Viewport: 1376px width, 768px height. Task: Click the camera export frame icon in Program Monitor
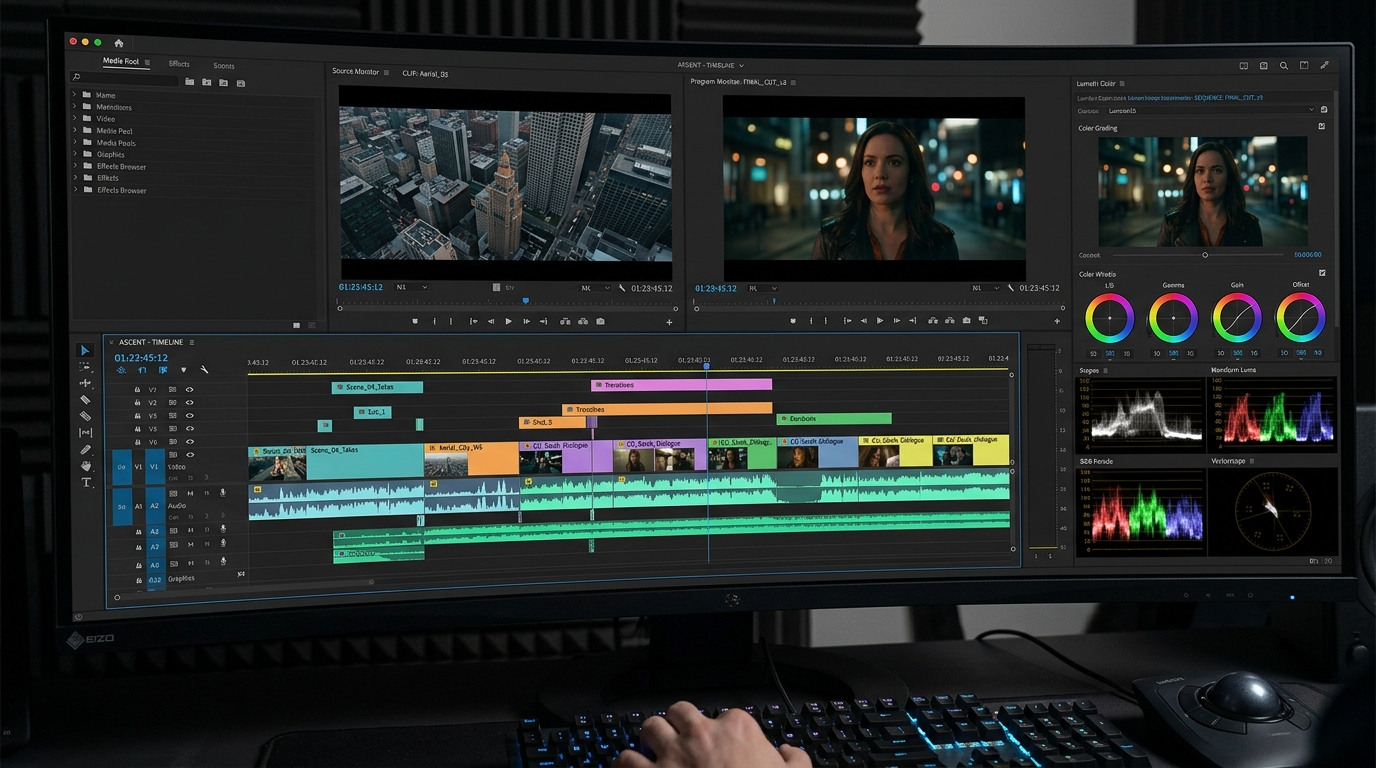tap(966, 321)
